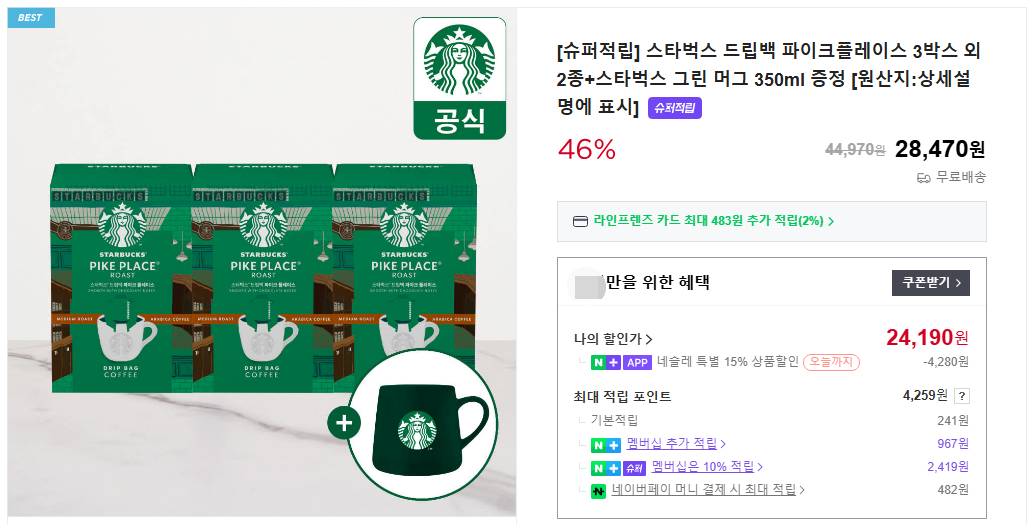Viewport: 1036px width, 525px height.
Task: Open 라인프렌즈 카드 추가 적립 banner
Action: pos(772,221)
